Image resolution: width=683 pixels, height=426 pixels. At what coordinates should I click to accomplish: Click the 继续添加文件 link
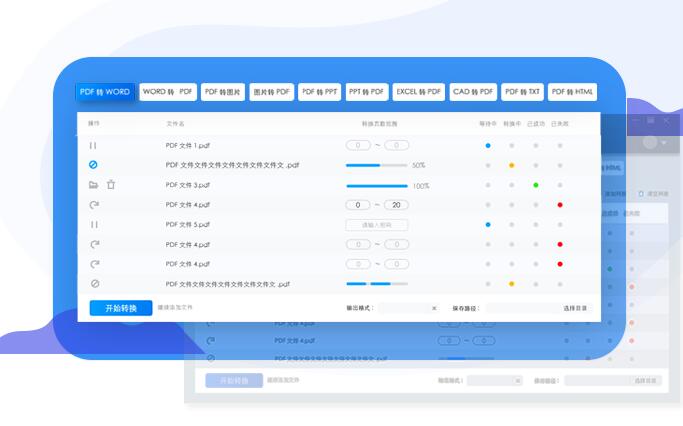[175, 308]
